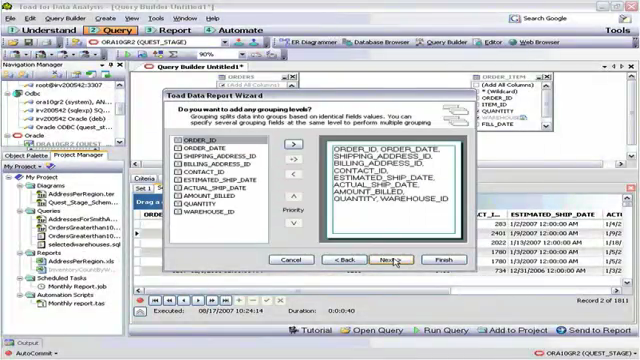This screenshot has width=640, height=360.
Task: Click the save disk toolbar icon
Action: [28, 42]
